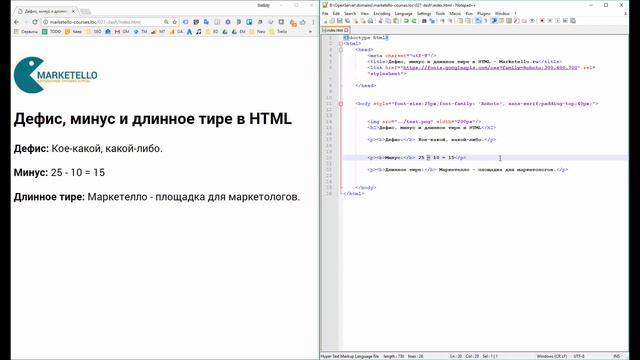Toggle synchronize vertical scrolling icon

[x=460, y=20]
